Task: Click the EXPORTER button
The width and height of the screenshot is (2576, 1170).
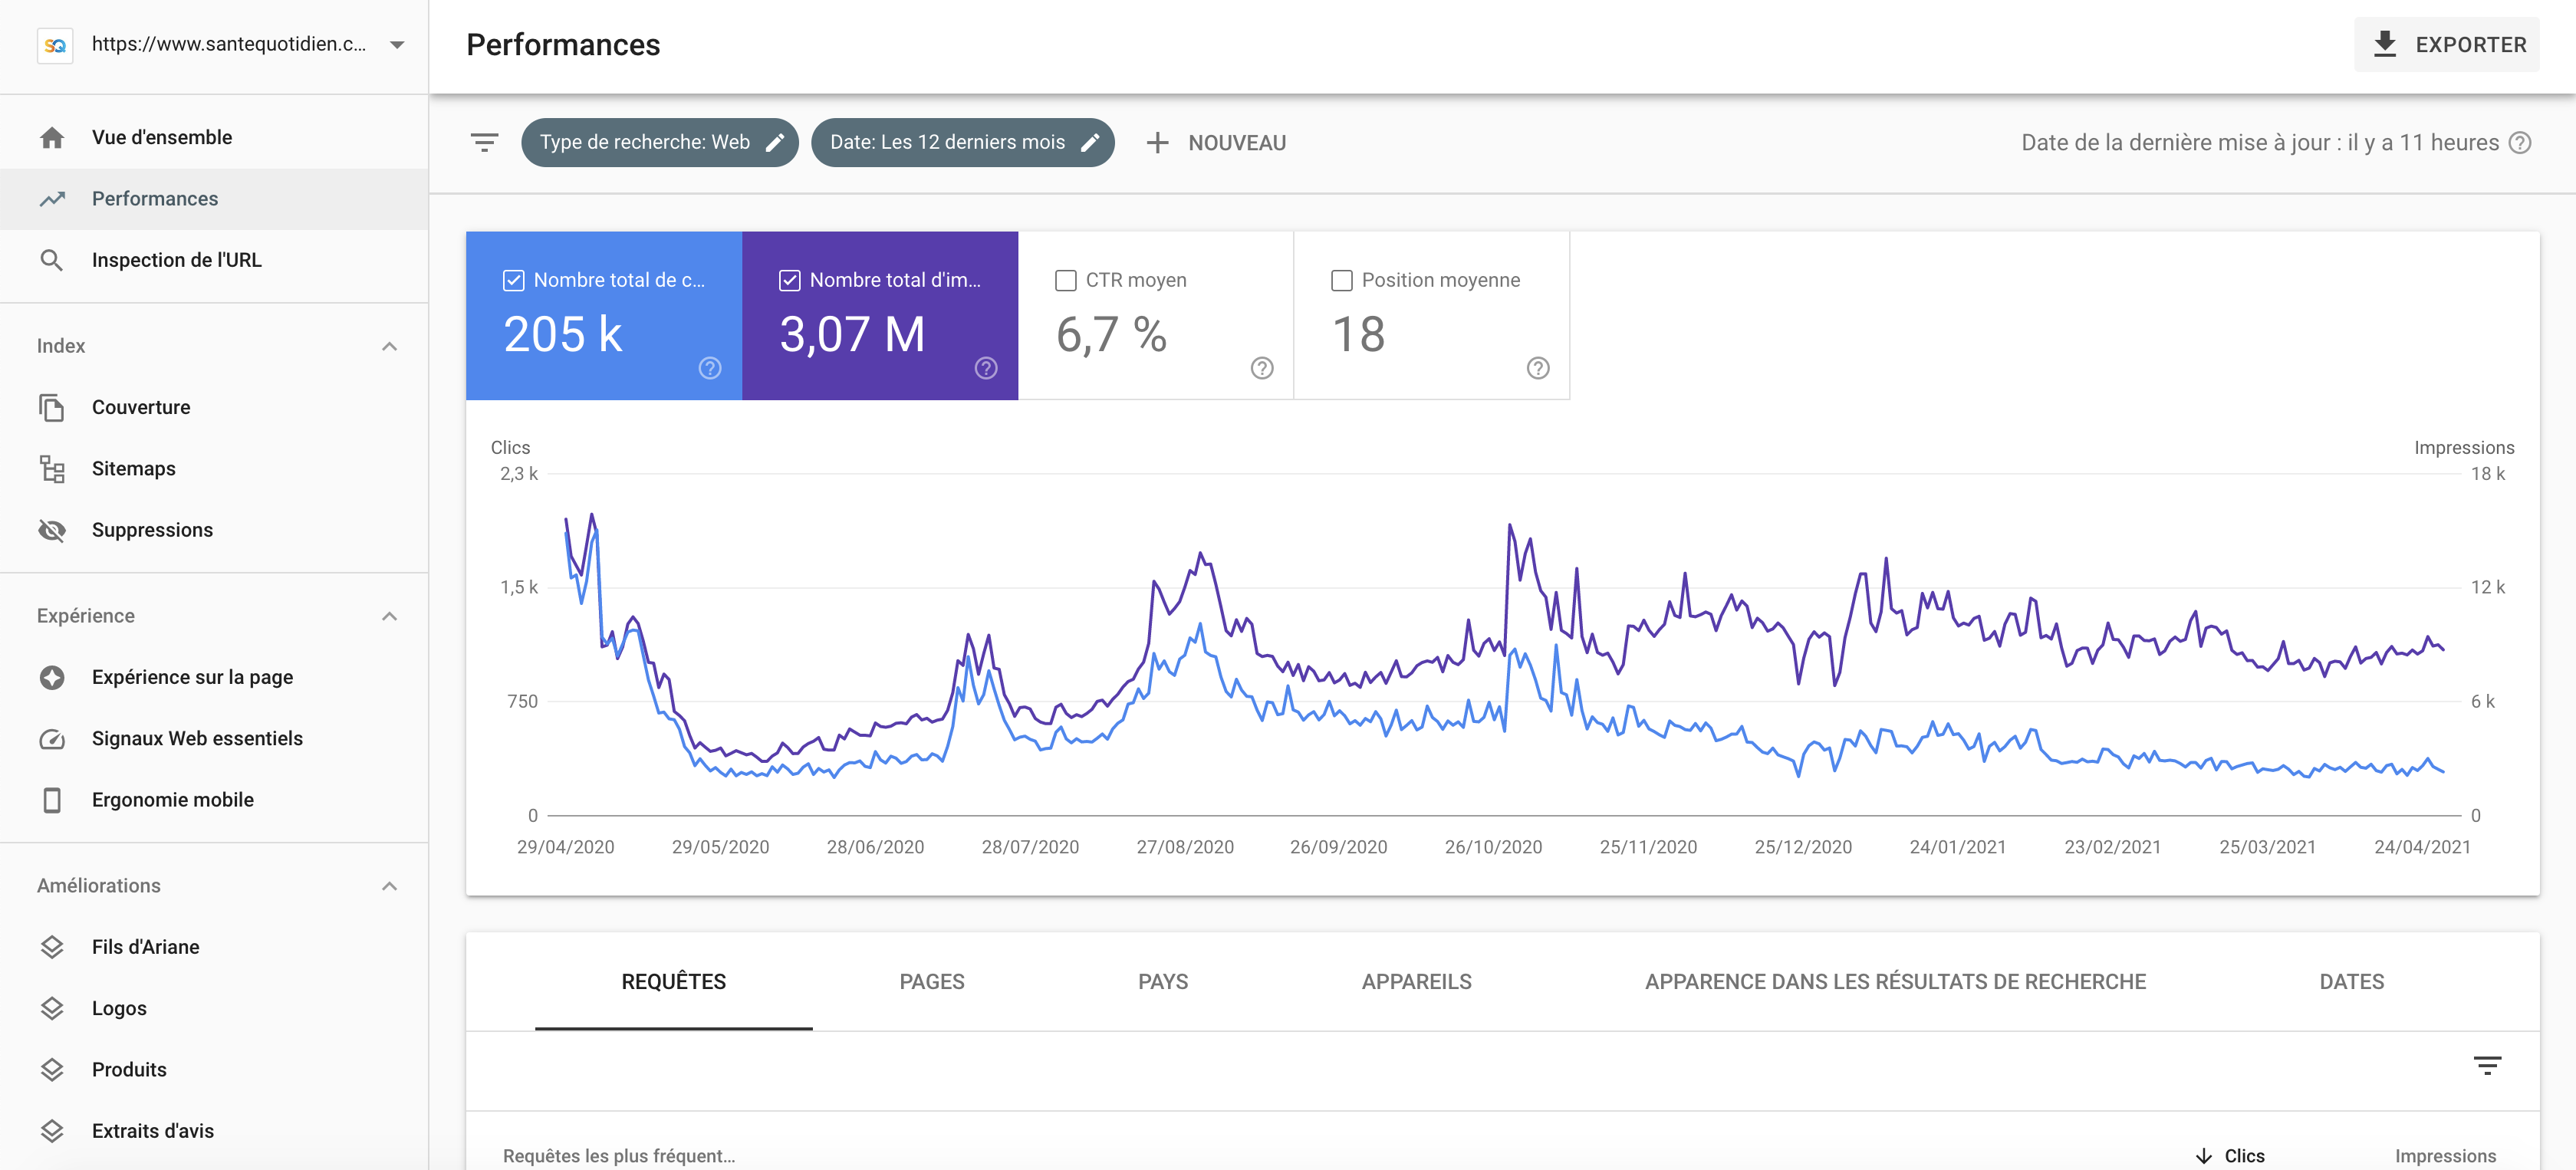Action: 2446,44
